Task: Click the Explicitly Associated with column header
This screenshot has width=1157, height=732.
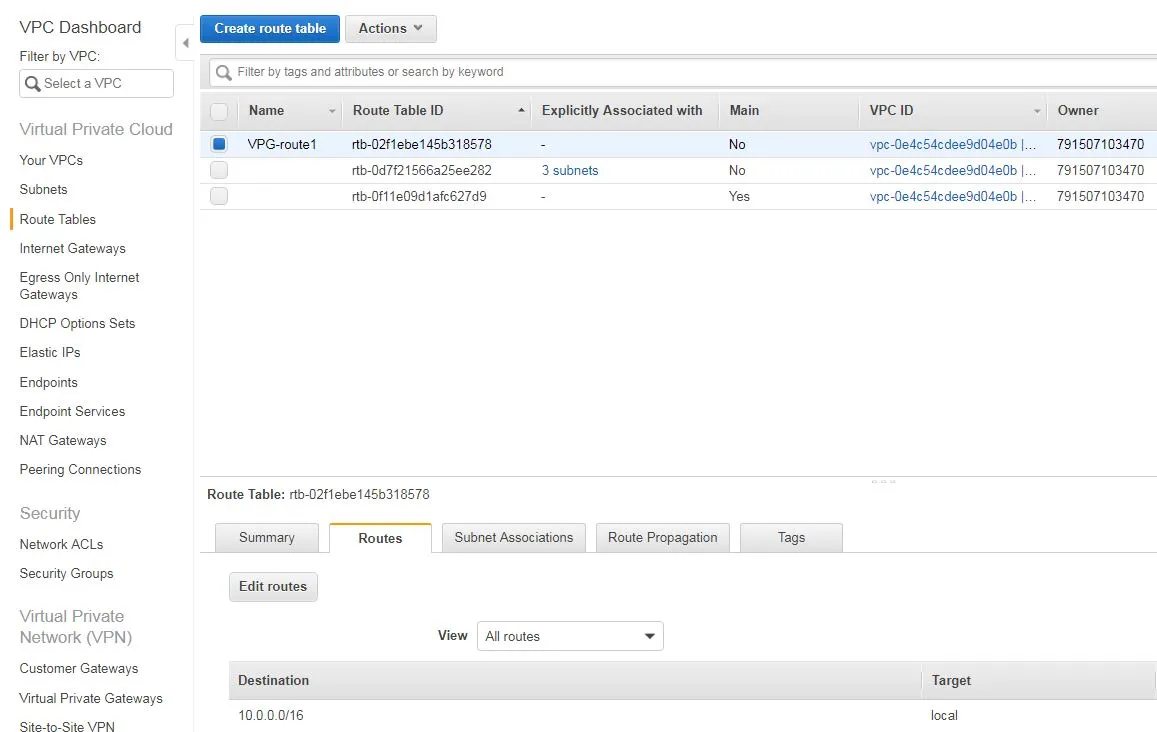Action: pos(622,111)
